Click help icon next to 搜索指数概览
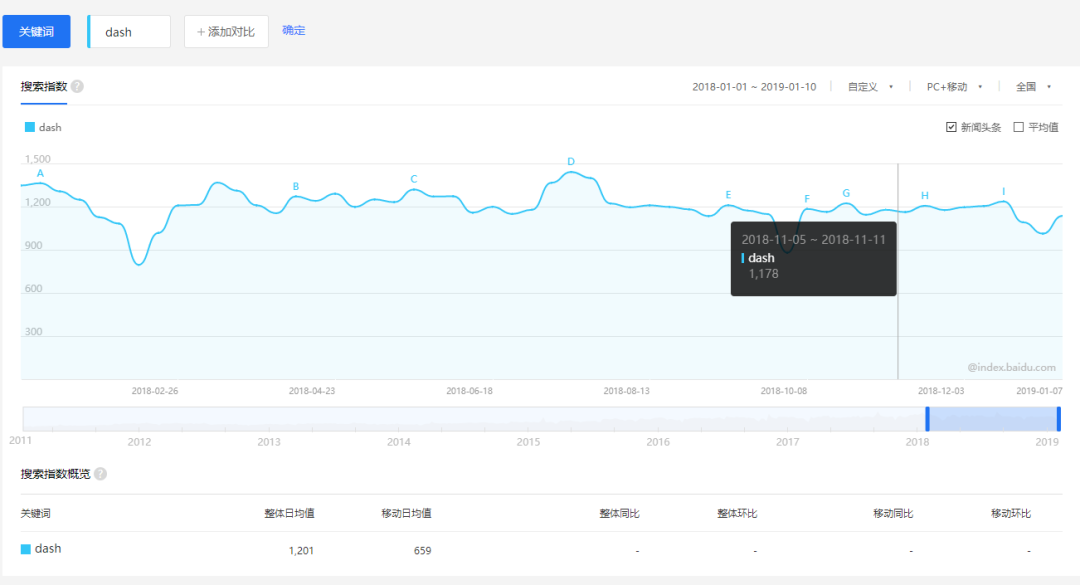Image resolution: width=1080 pixels, height=585 pixels. tap(101, 474)
